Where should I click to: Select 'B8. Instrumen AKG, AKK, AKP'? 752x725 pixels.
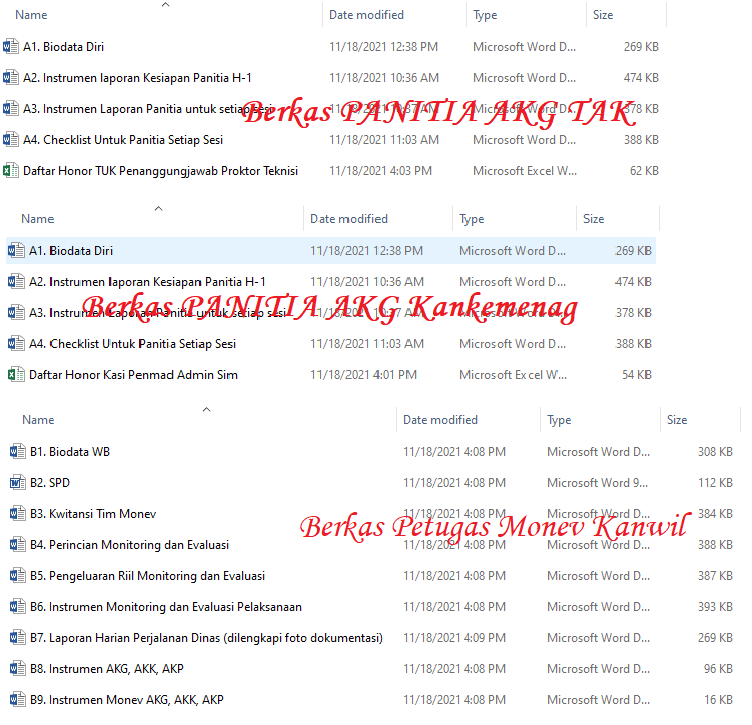click(x=106, y=668)
